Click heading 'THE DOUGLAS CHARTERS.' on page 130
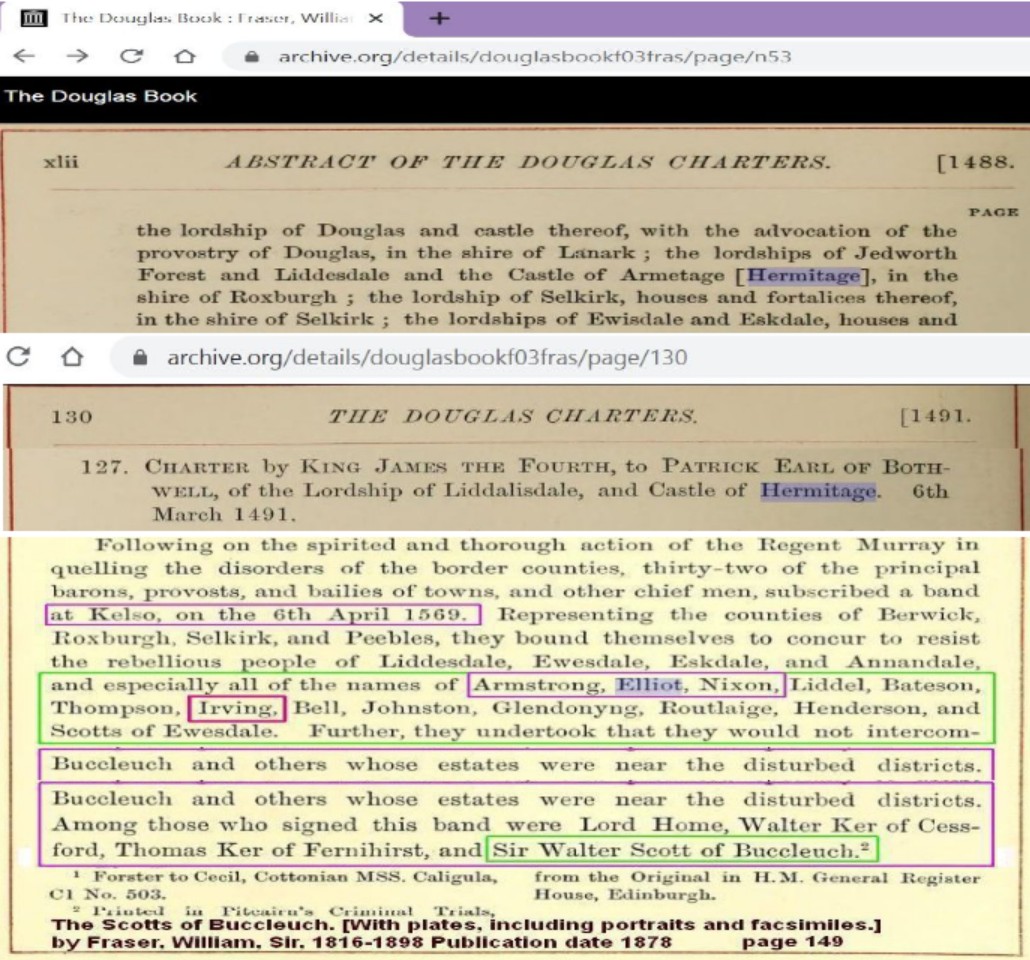This screenshot has width=1030, height=960. point(513,416)
